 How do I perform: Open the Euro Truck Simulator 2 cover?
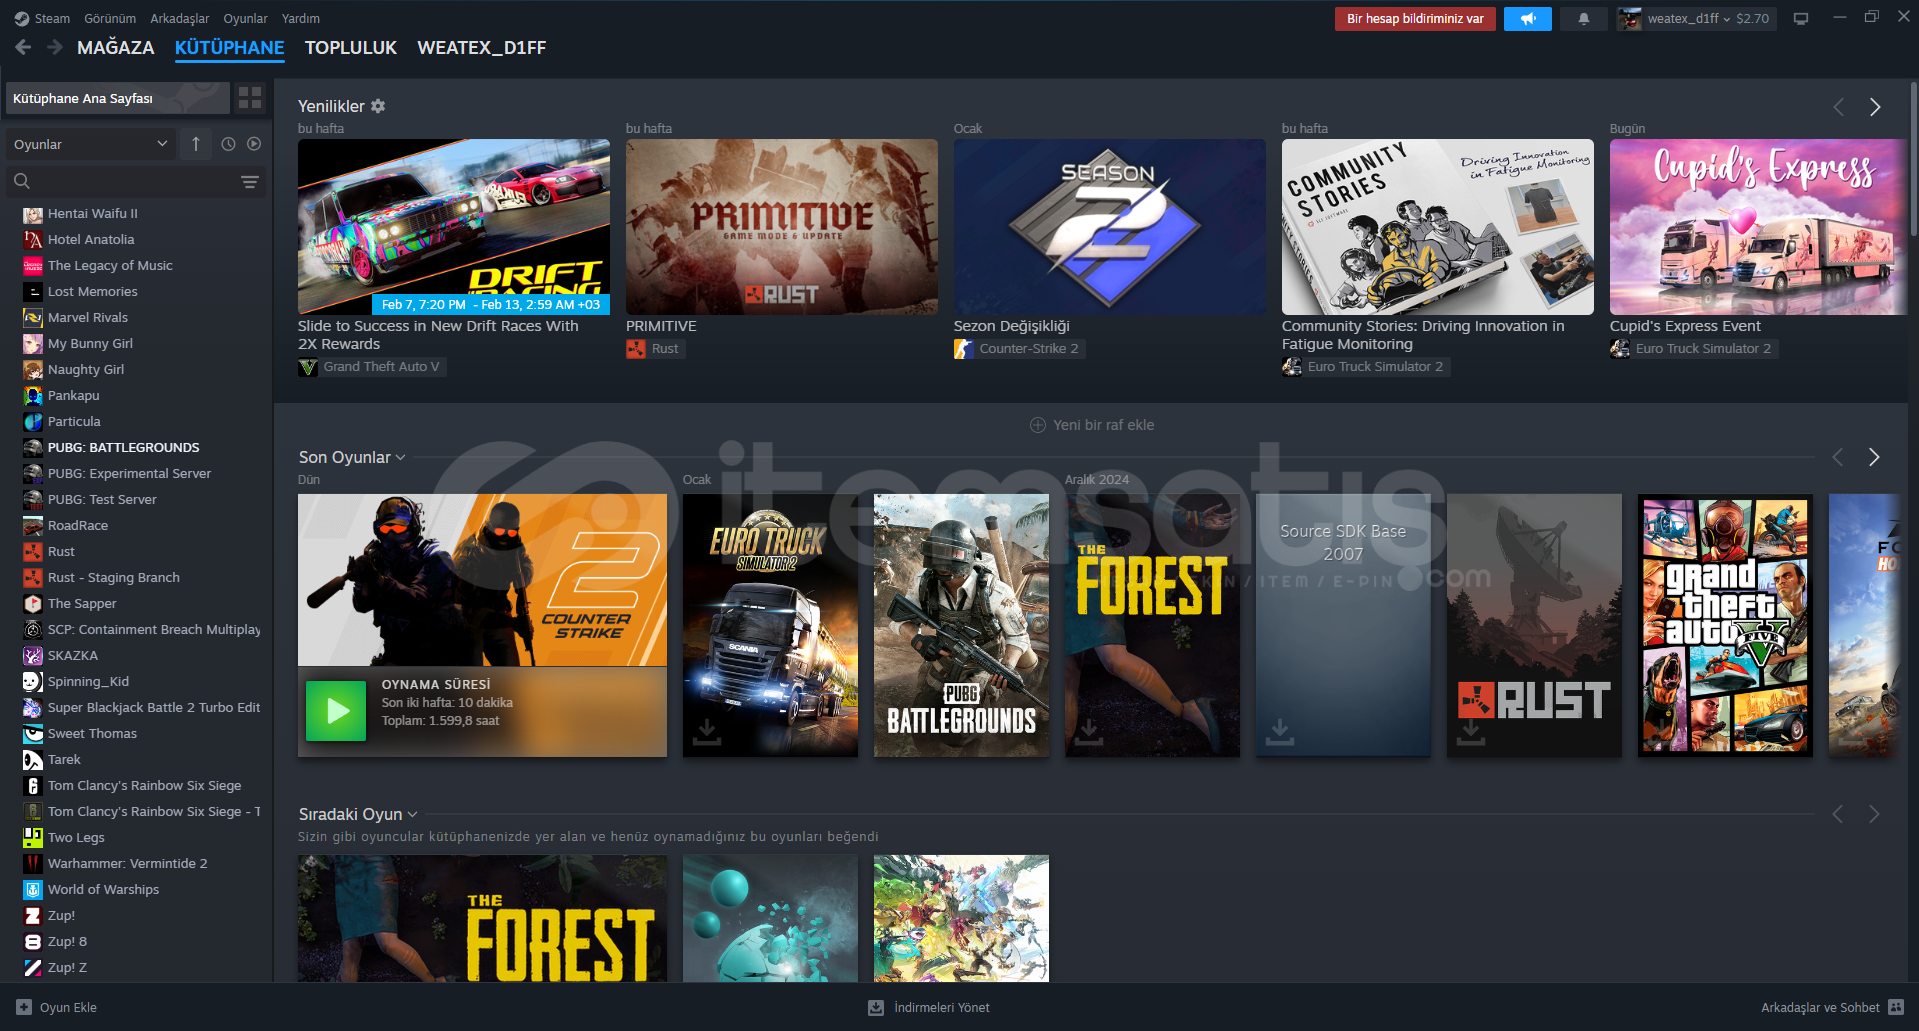coord(770,625)
